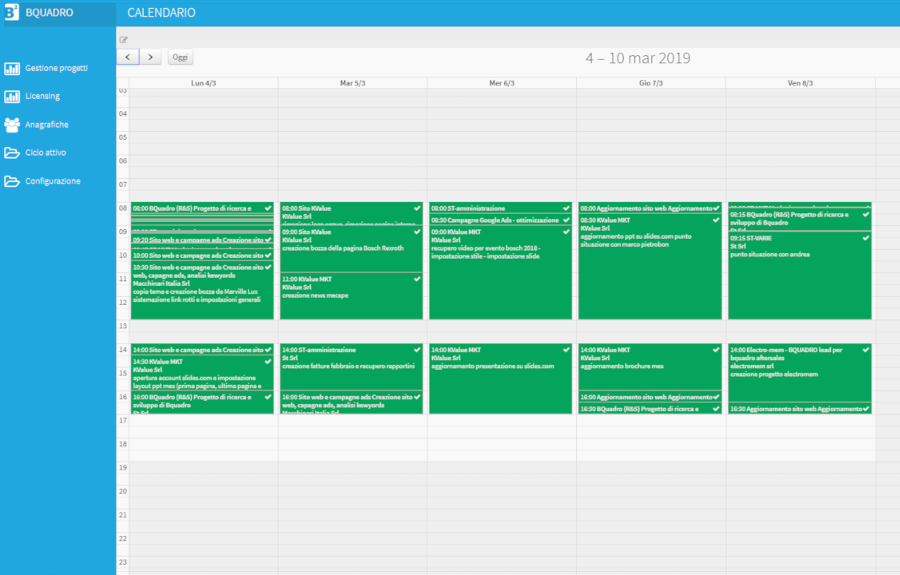
Task: Open Friday 09:15 ST-VARIE event
Action: click(800, 275)
